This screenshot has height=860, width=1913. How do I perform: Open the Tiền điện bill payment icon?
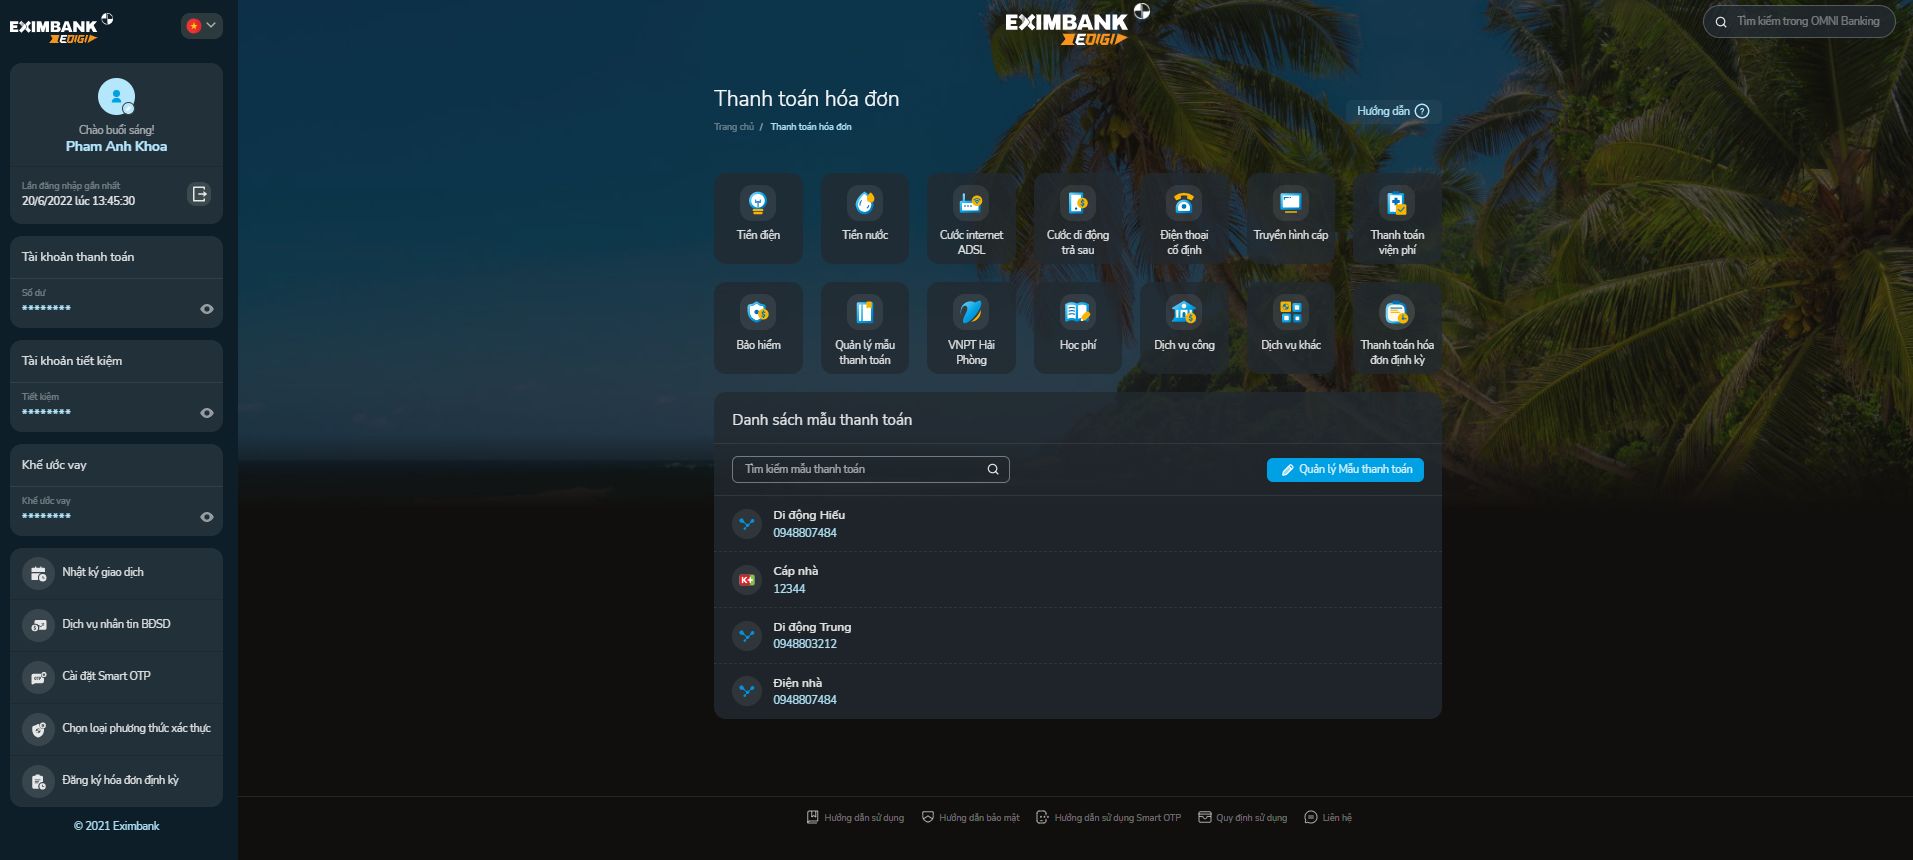pyautogui.click(x=758, y=217)
